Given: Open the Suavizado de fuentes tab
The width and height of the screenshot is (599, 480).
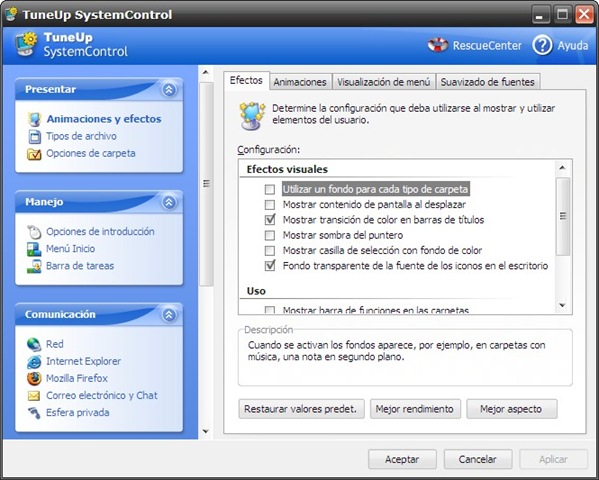Looking at the screenshot, I should click(x=487, y=82).
